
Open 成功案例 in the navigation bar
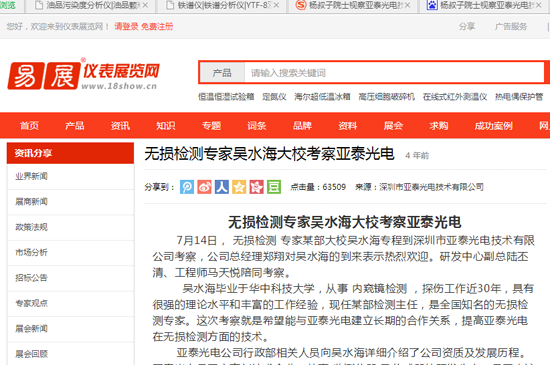click(x=494, y=126)
